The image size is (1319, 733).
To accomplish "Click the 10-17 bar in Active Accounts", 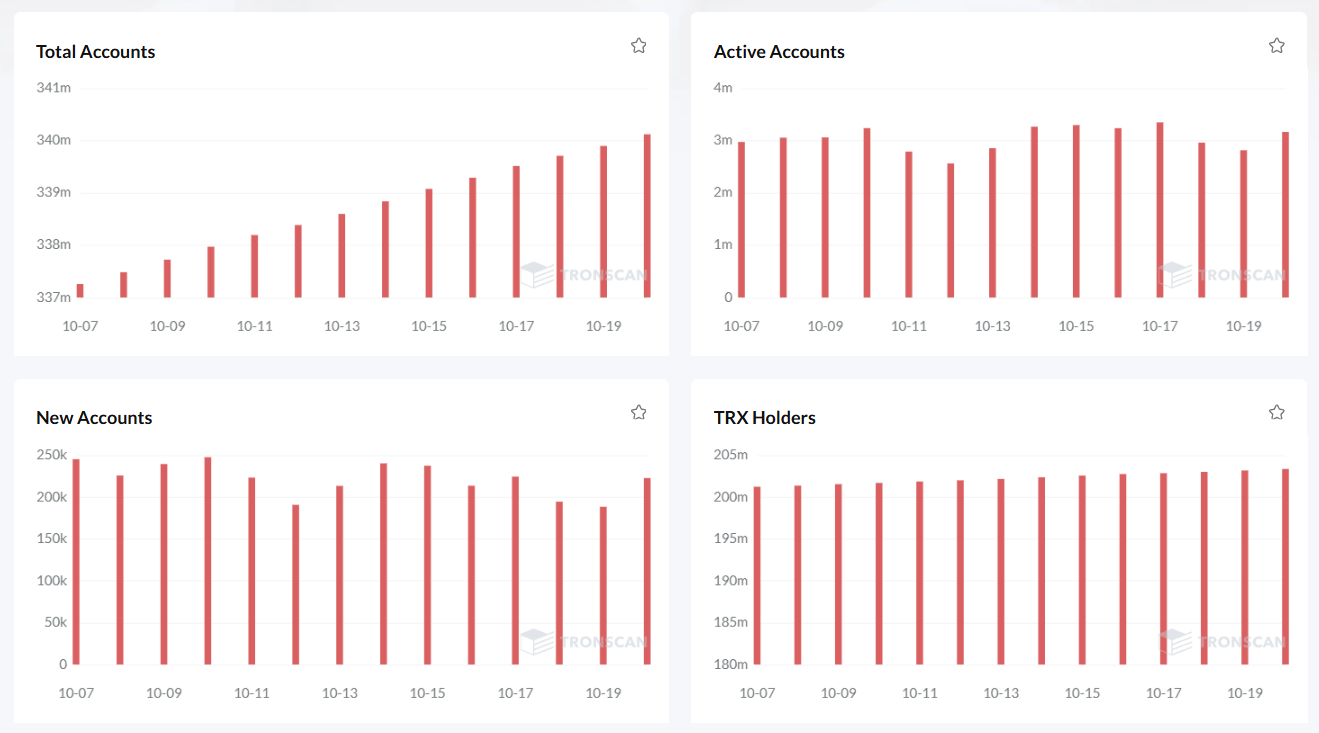I will 1160,210.
